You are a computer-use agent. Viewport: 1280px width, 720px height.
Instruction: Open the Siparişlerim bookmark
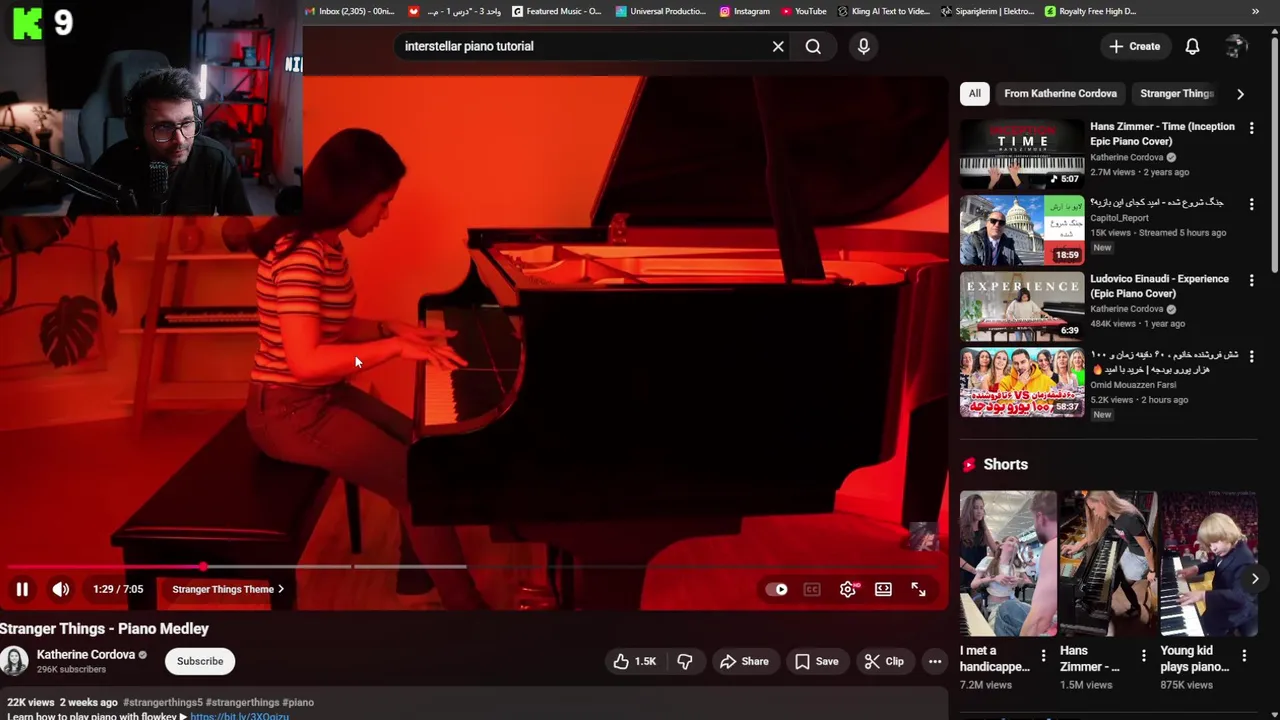(x=988, y=11)
